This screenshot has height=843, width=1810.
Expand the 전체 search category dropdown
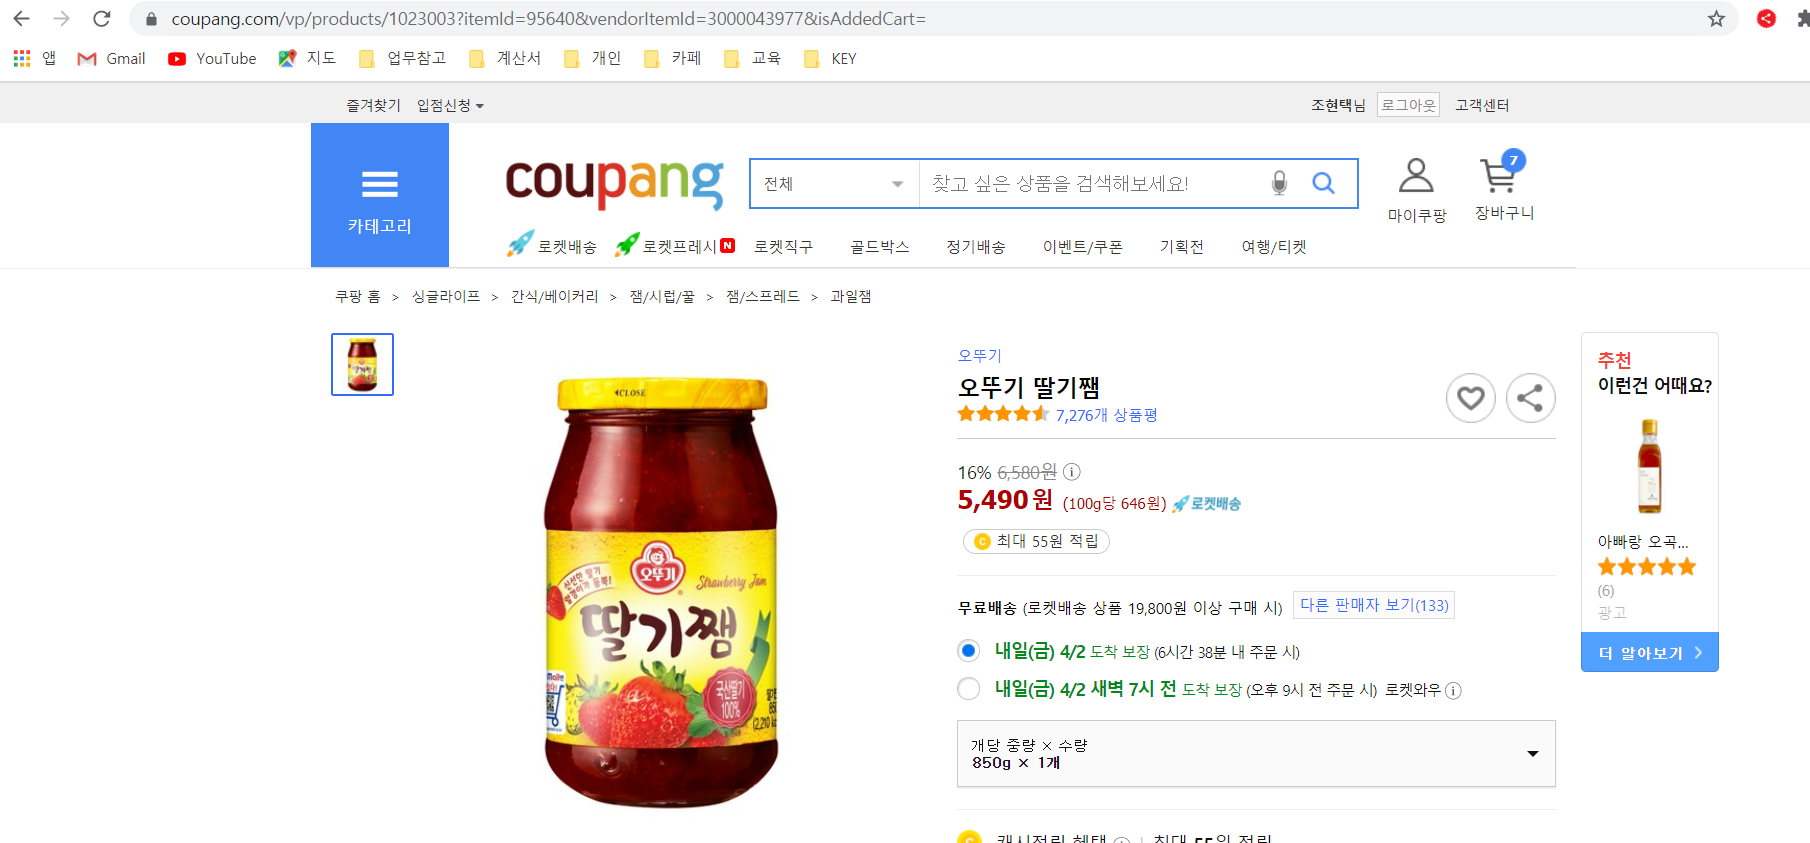pyautogui.click(x=834, y=184)
